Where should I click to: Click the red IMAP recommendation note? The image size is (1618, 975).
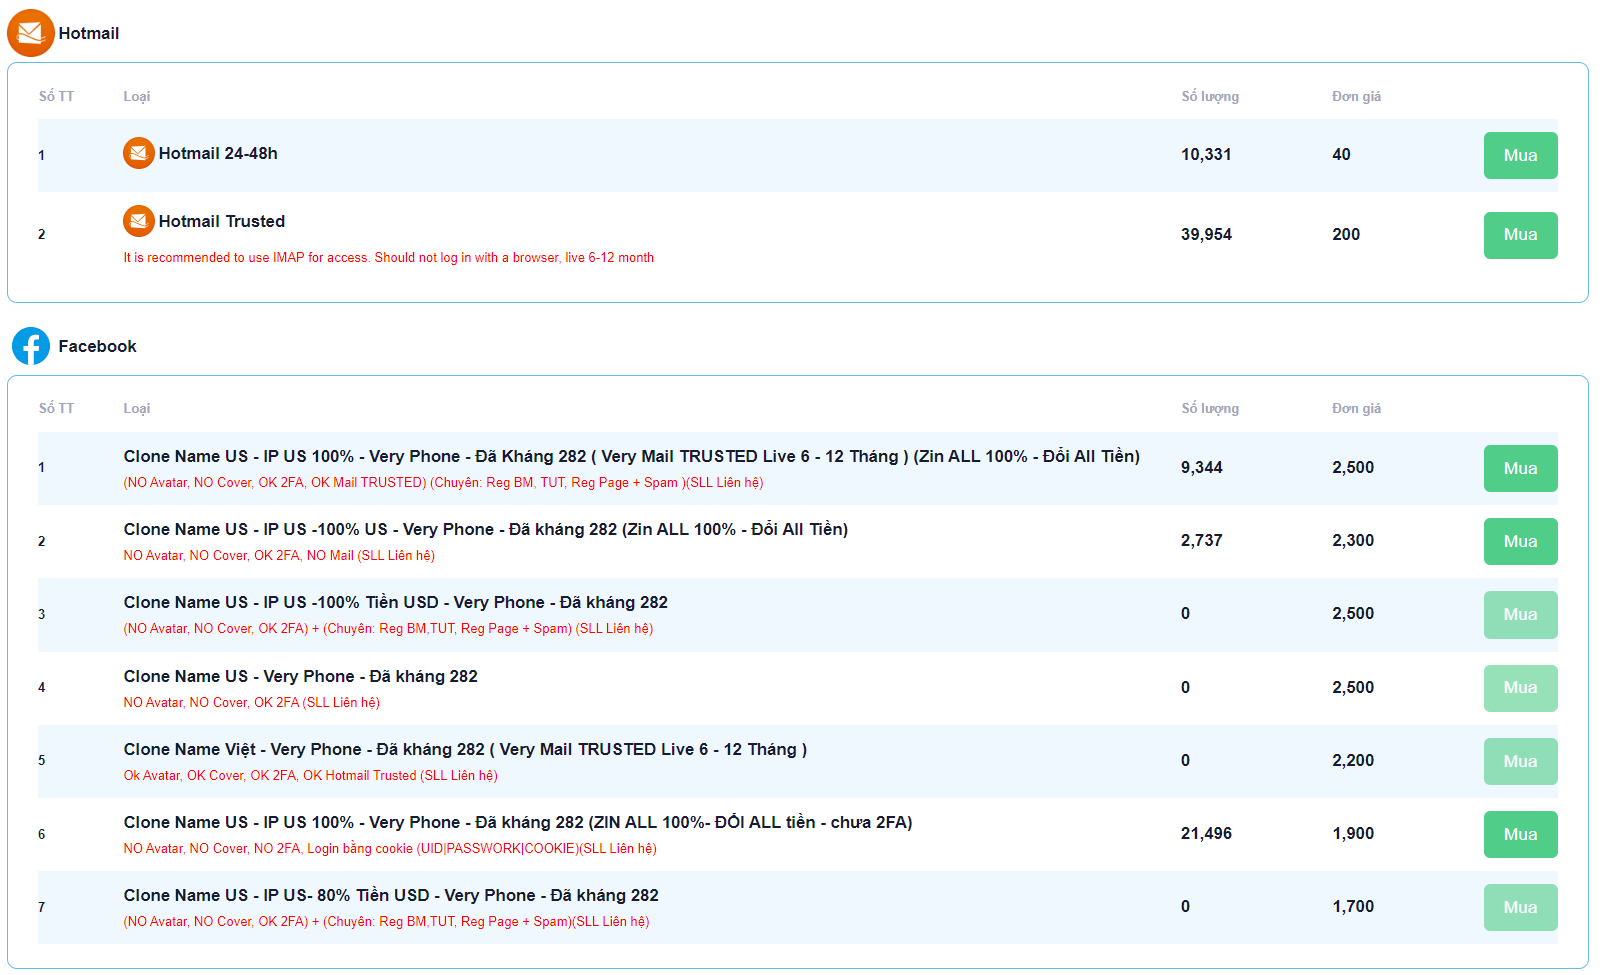pos(389,257)
